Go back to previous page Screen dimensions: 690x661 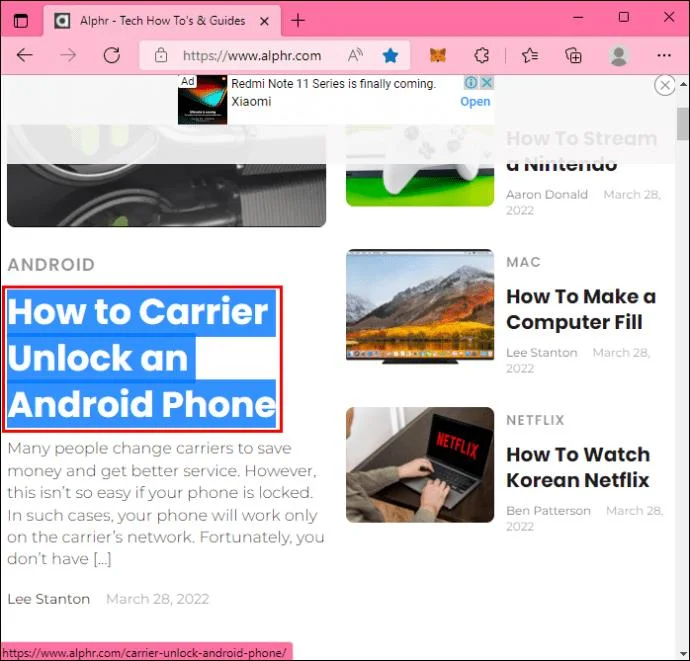pos(25,55)
